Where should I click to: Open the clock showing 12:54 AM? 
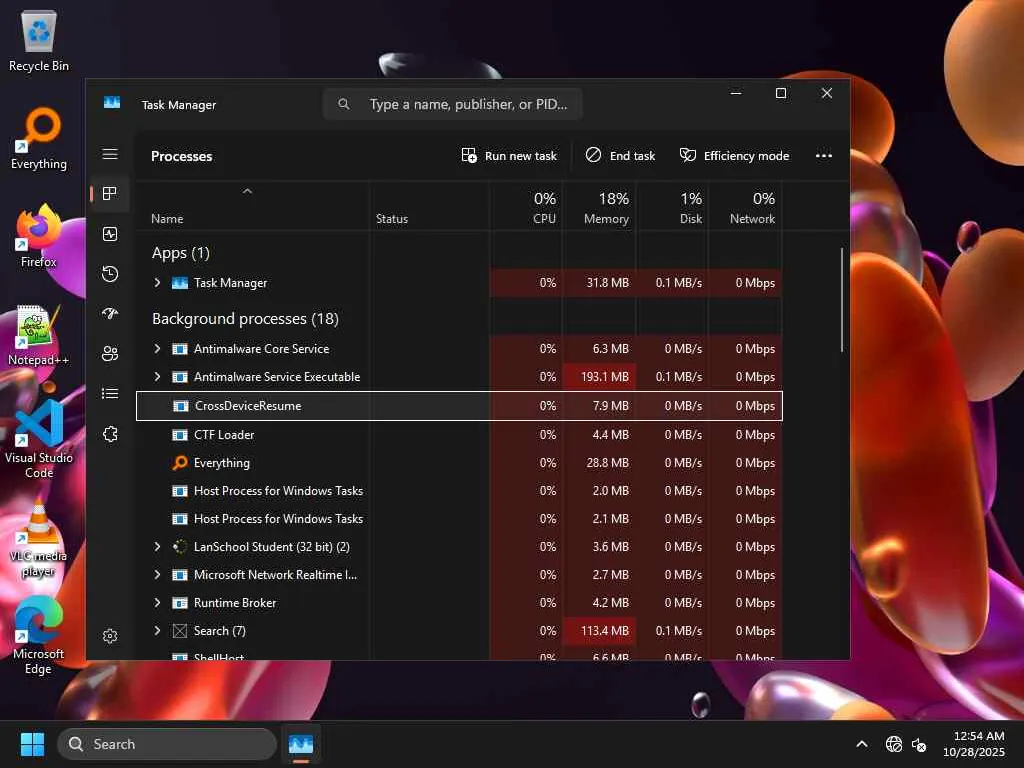click(974, 744)
